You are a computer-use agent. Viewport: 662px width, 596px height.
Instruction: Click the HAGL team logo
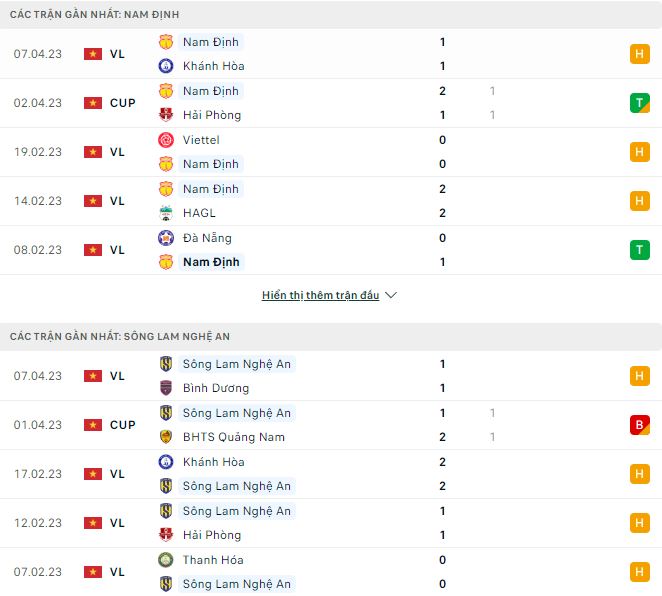point(166,213)
